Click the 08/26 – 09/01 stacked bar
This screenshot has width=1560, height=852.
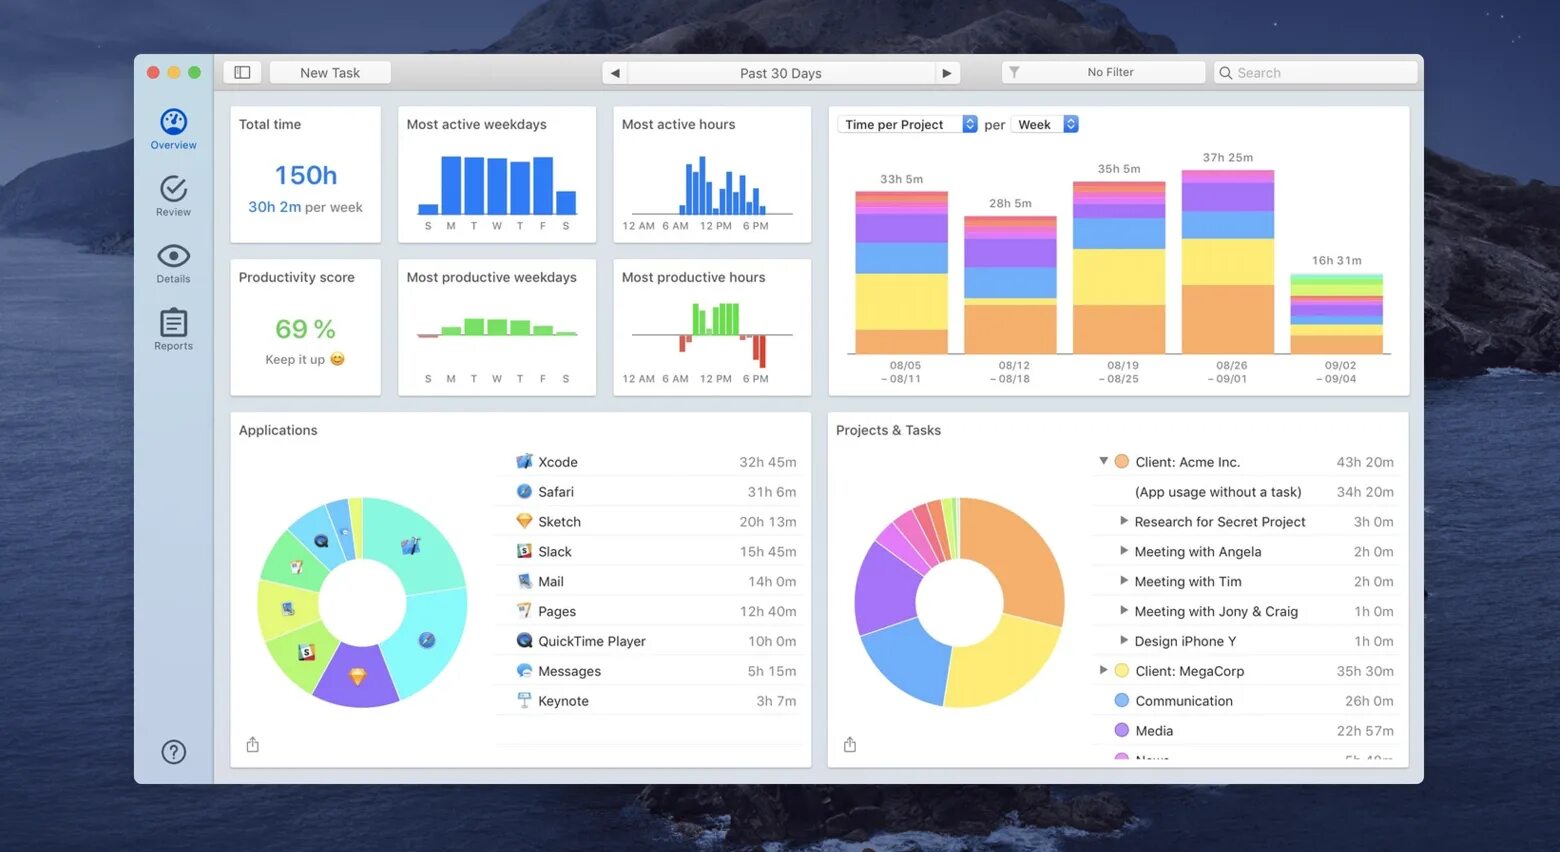1228,262
